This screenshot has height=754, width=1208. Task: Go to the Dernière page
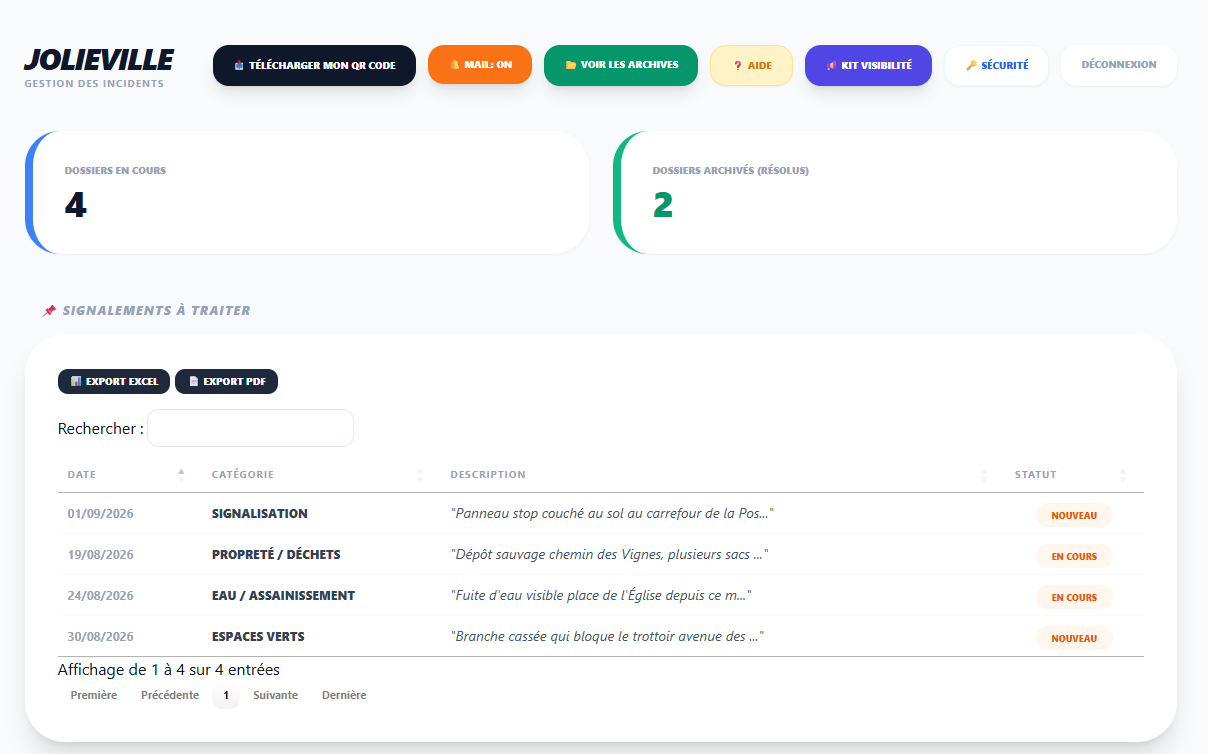click(x=344, y=695)
